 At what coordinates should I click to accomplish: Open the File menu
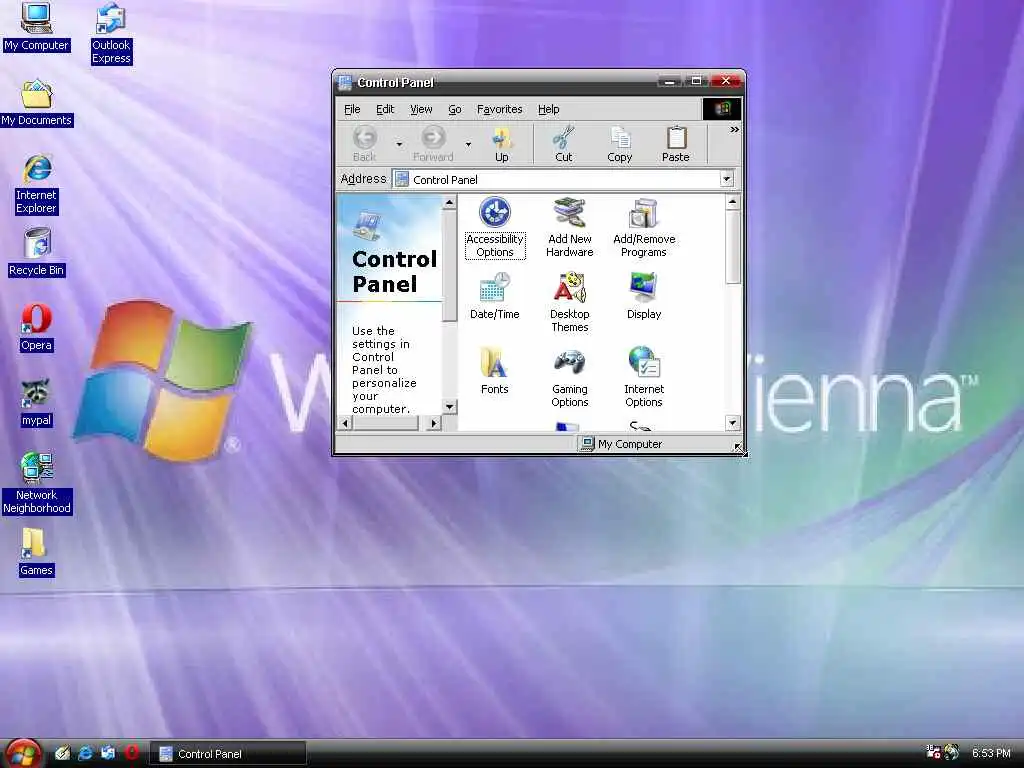tap(352, 109)
